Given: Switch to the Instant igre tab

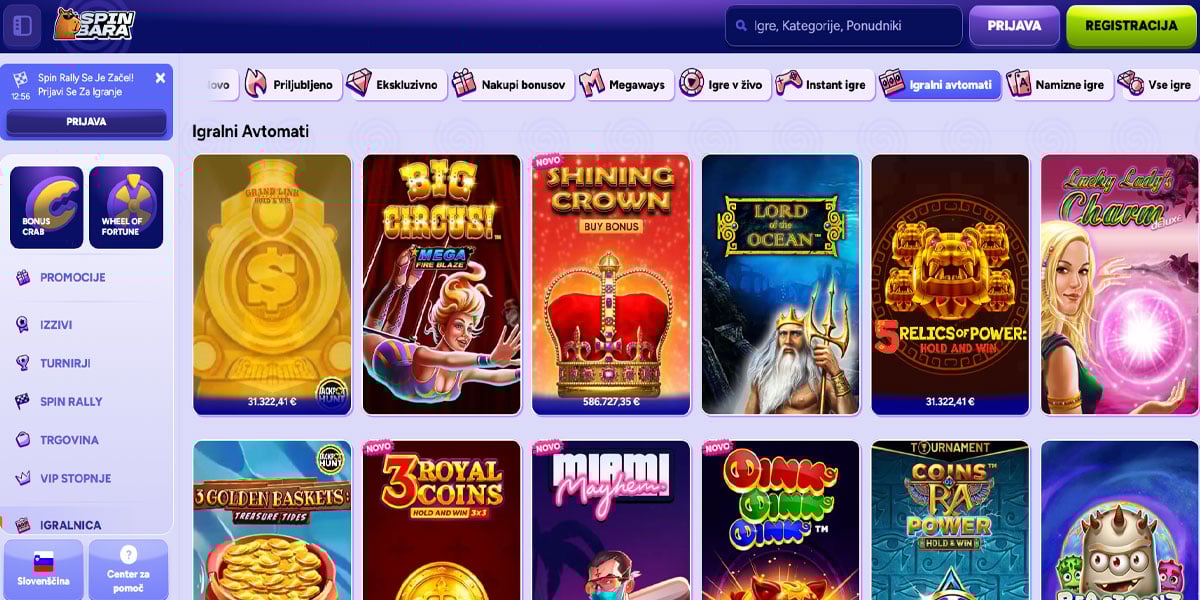Looking at the screenshot, I should [x=824, y=84].
